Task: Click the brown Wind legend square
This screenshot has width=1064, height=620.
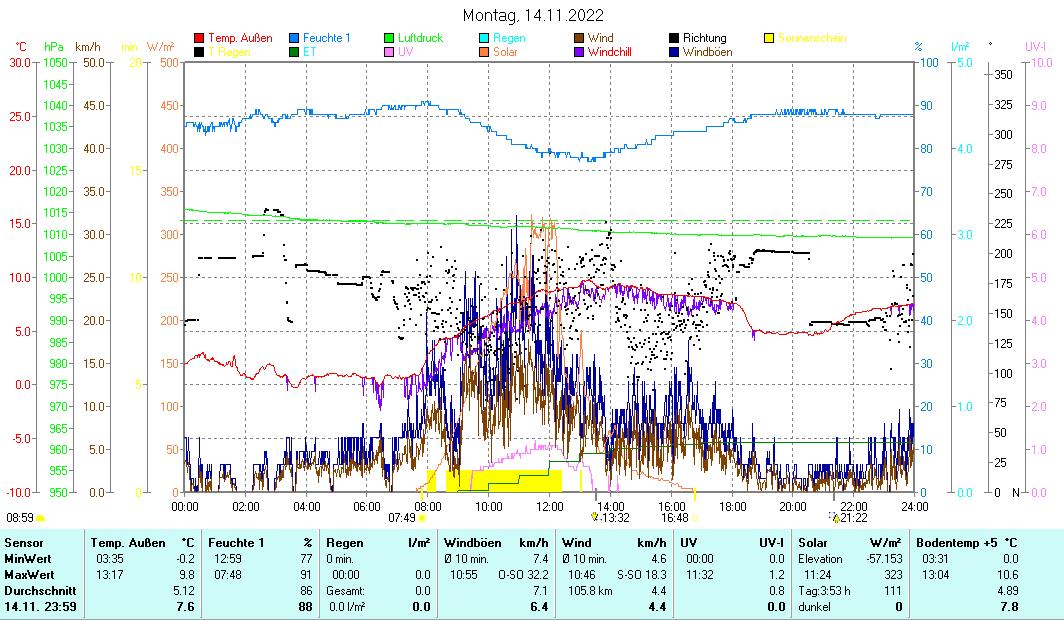Action: point(580,38)
